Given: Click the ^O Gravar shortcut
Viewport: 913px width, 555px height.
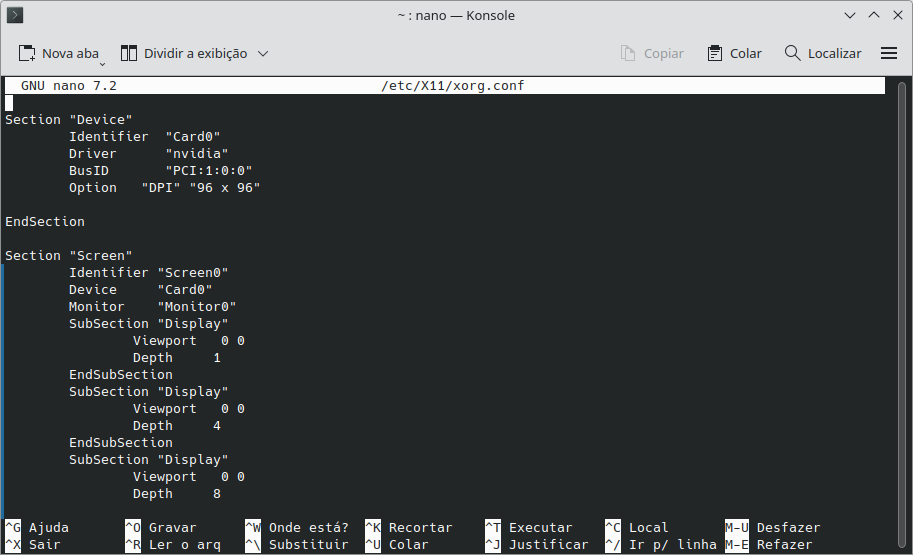Looking at the screenshot, I should [161, 528].
